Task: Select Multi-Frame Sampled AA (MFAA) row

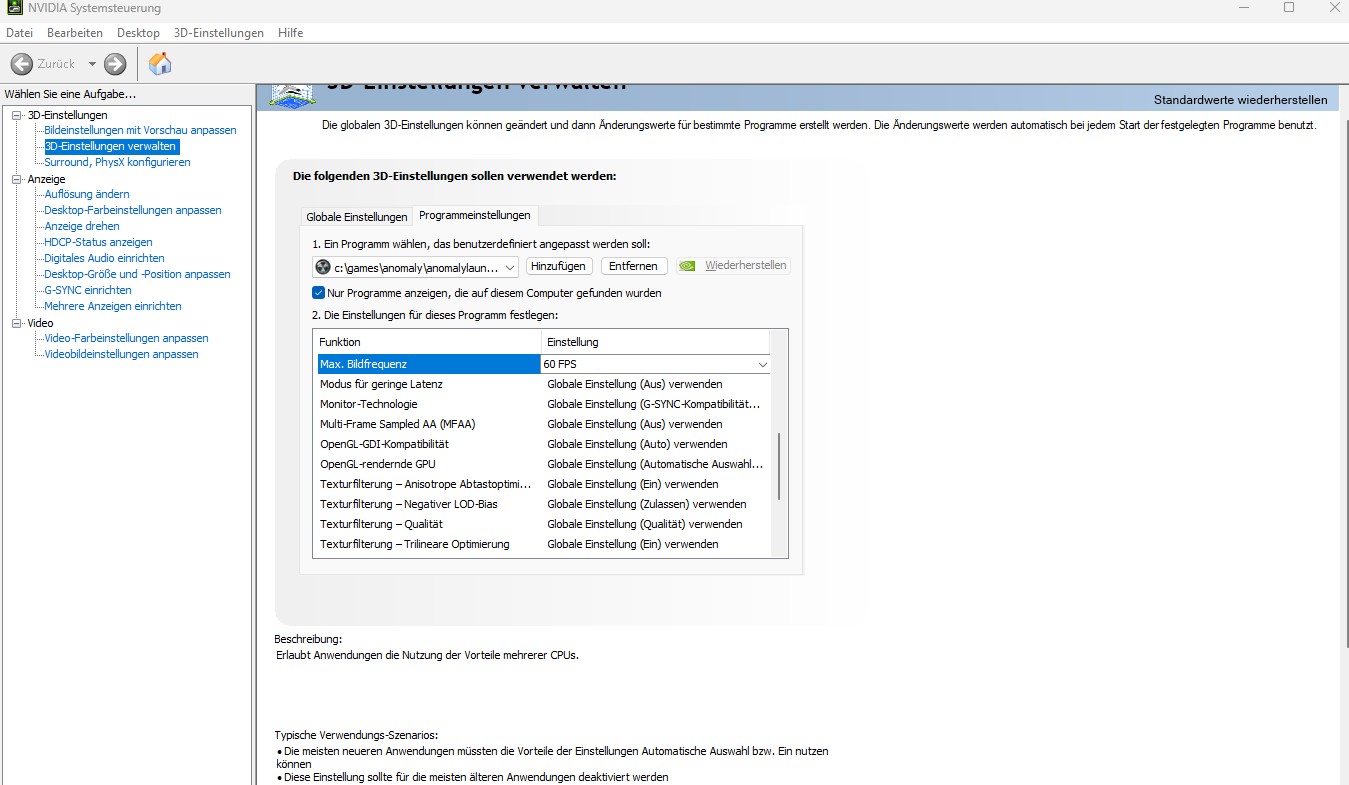Action: point(542,424)
